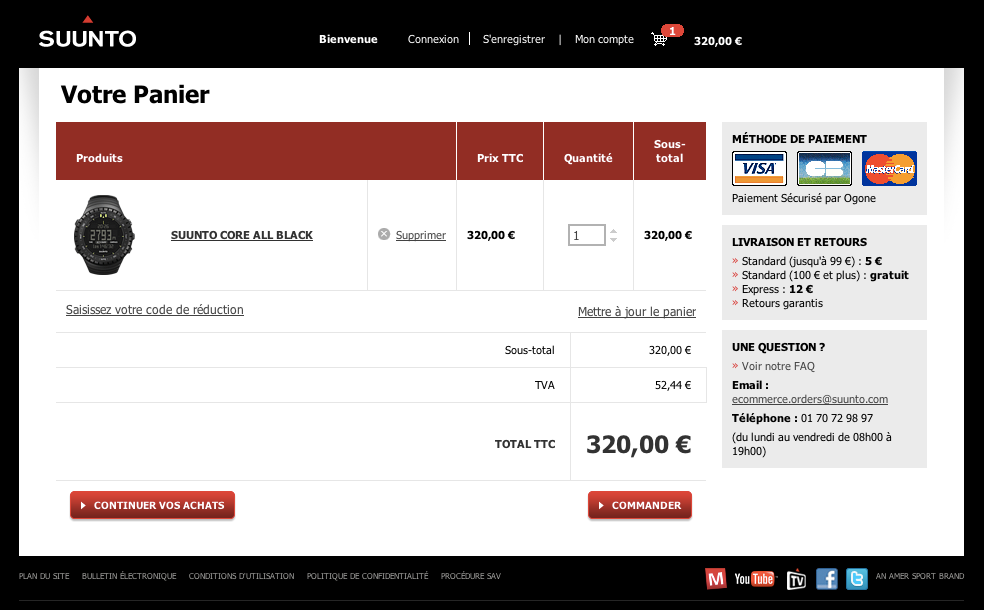Click the Bienvenue text in header
The width and height of the screenshot is (984, 610).
pos(348,39)
